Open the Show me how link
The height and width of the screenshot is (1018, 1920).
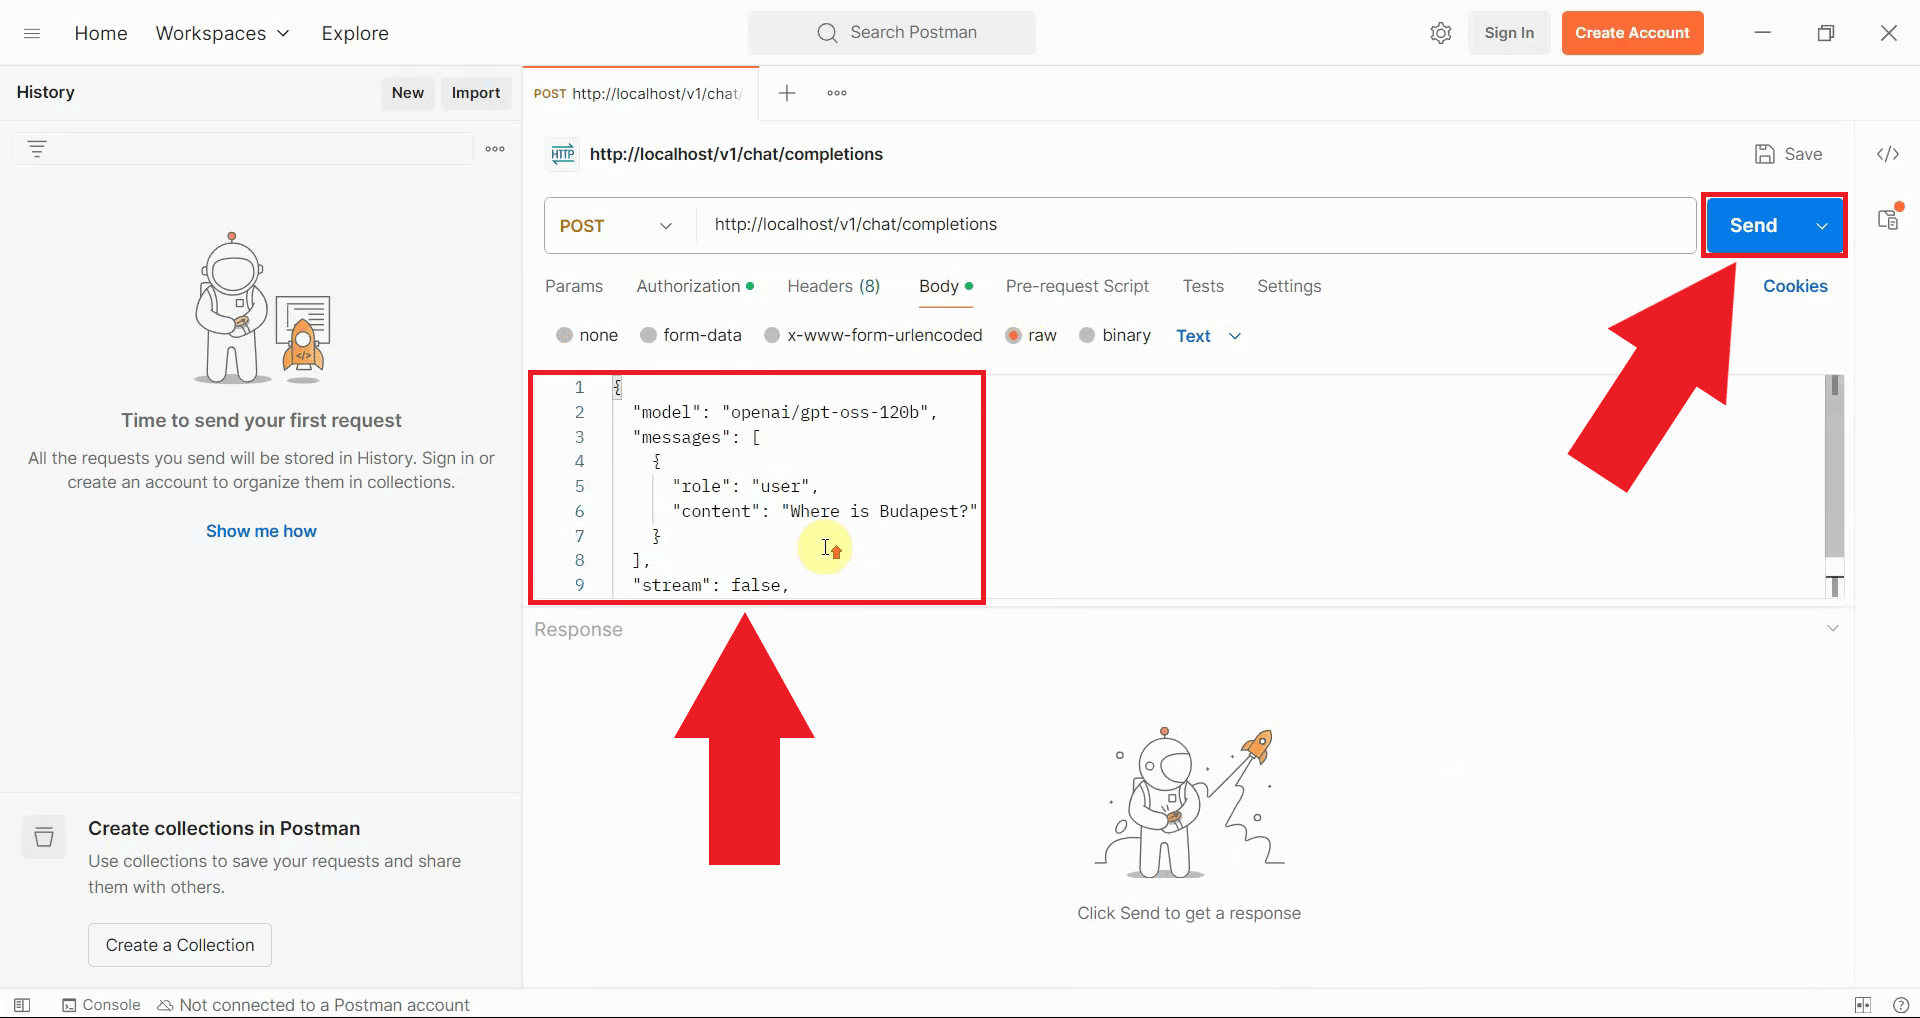click(x=261, y=530)
